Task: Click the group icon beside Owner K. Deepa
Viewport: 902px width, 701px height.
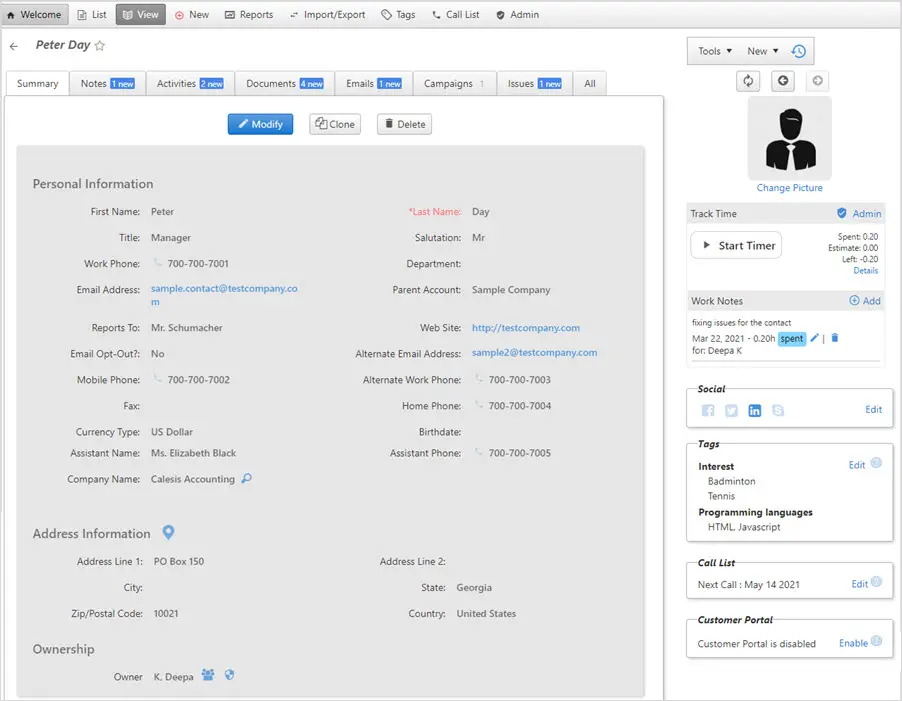Action: click(208, 676)
